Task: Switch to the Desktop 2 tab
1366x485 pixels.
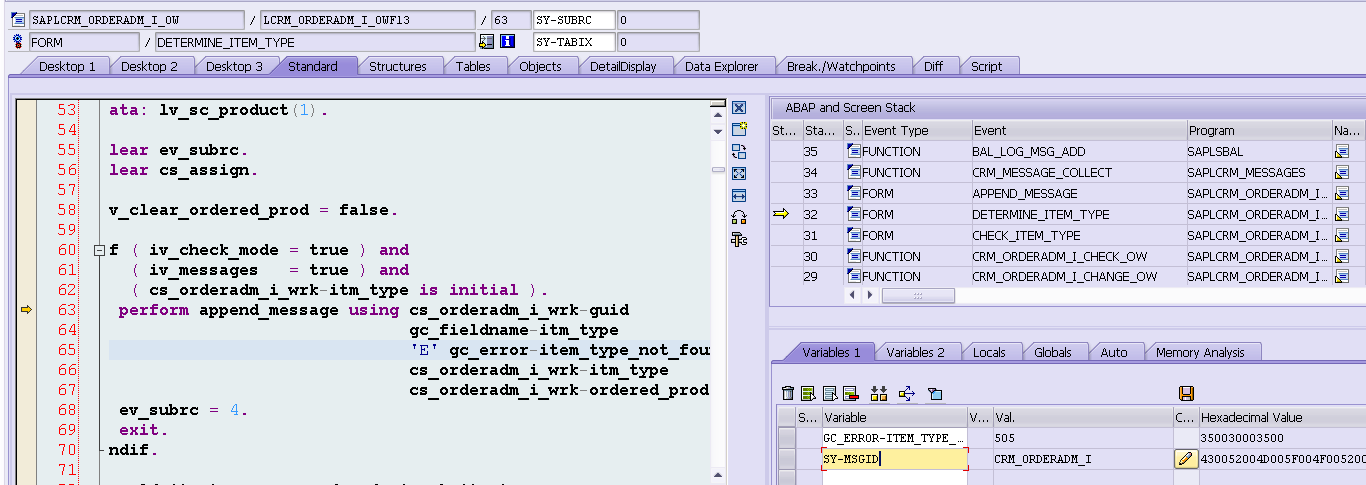Action: 150,66
